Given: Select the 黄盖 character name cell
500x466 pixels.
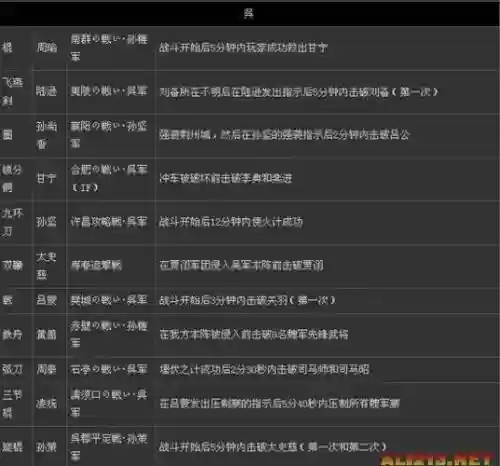Looking at the screenshot, I should point(46,334).
